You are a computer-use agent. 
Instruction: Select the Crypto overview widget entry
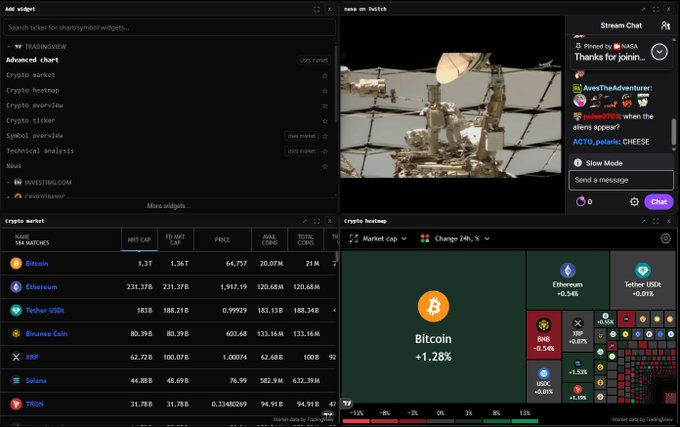tap(35, 106)
